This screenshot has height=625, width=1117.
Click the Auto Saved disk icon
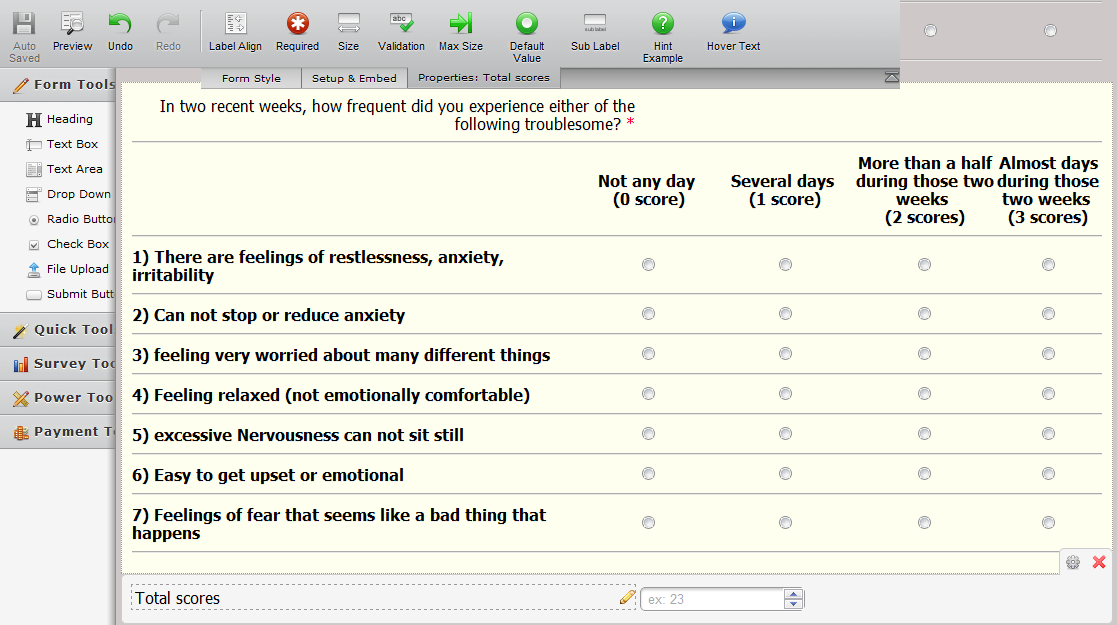(24, 24)
